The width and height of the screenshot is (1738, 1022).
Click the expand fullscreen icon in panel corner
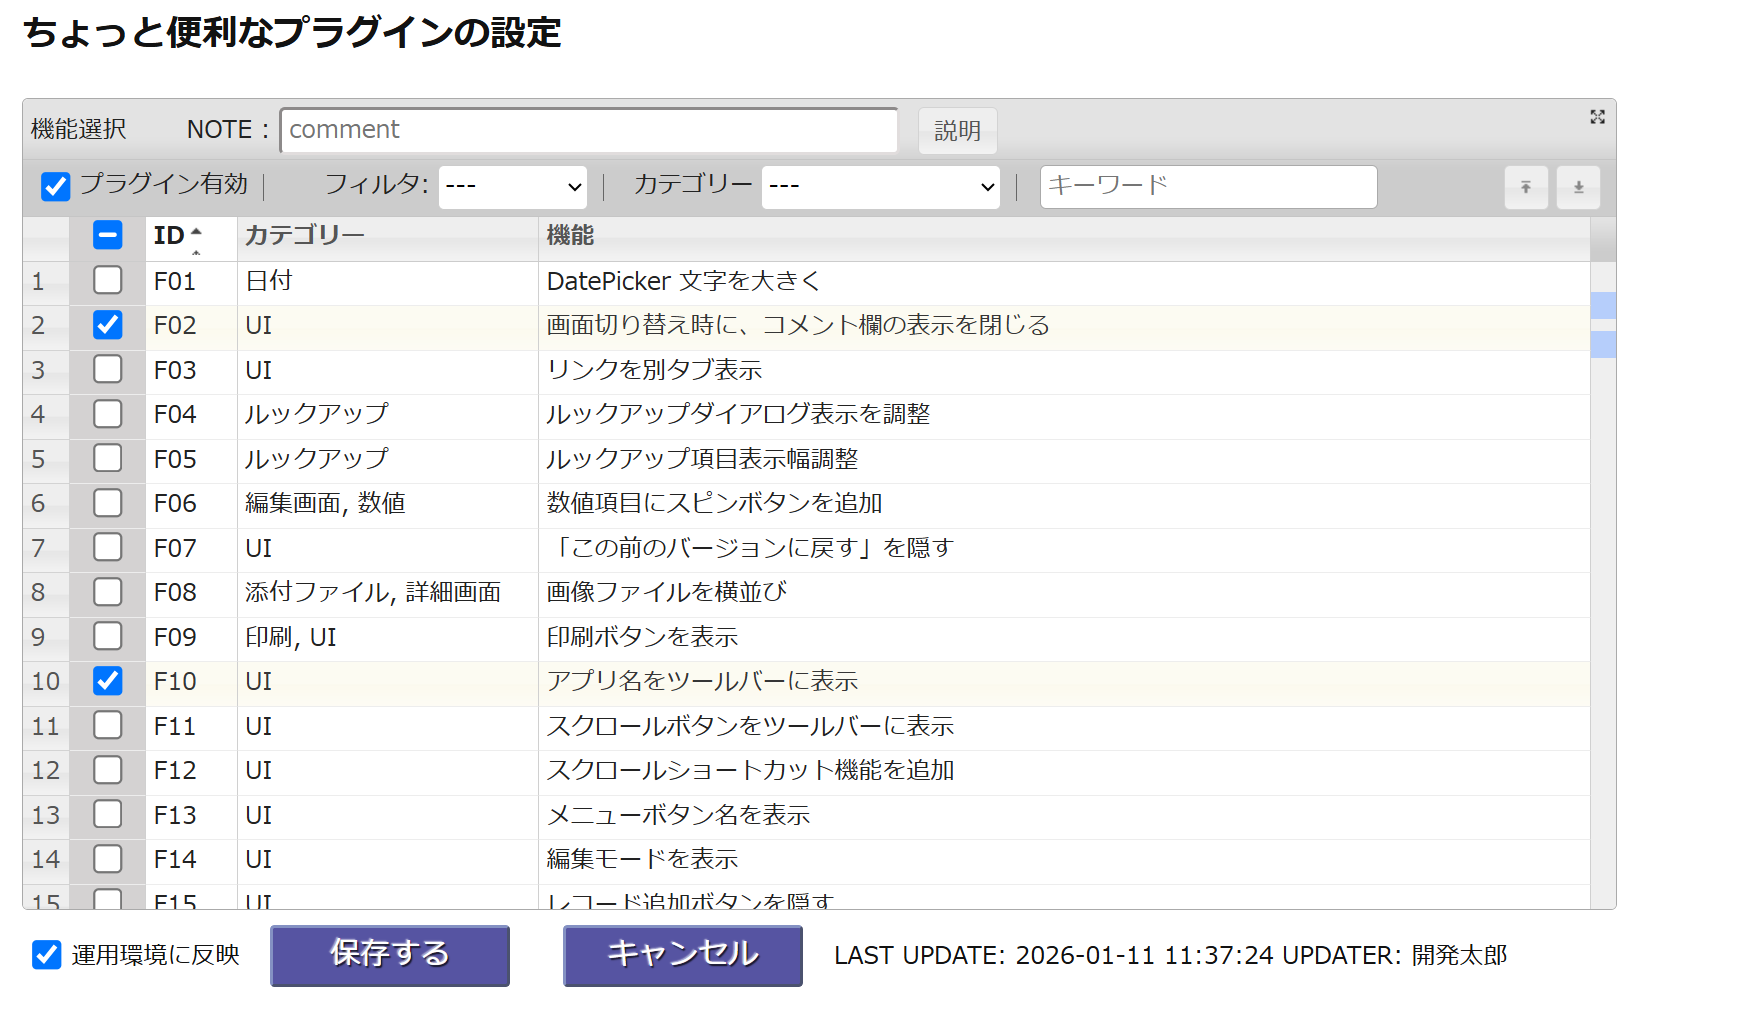click(x=1597, y=117)
